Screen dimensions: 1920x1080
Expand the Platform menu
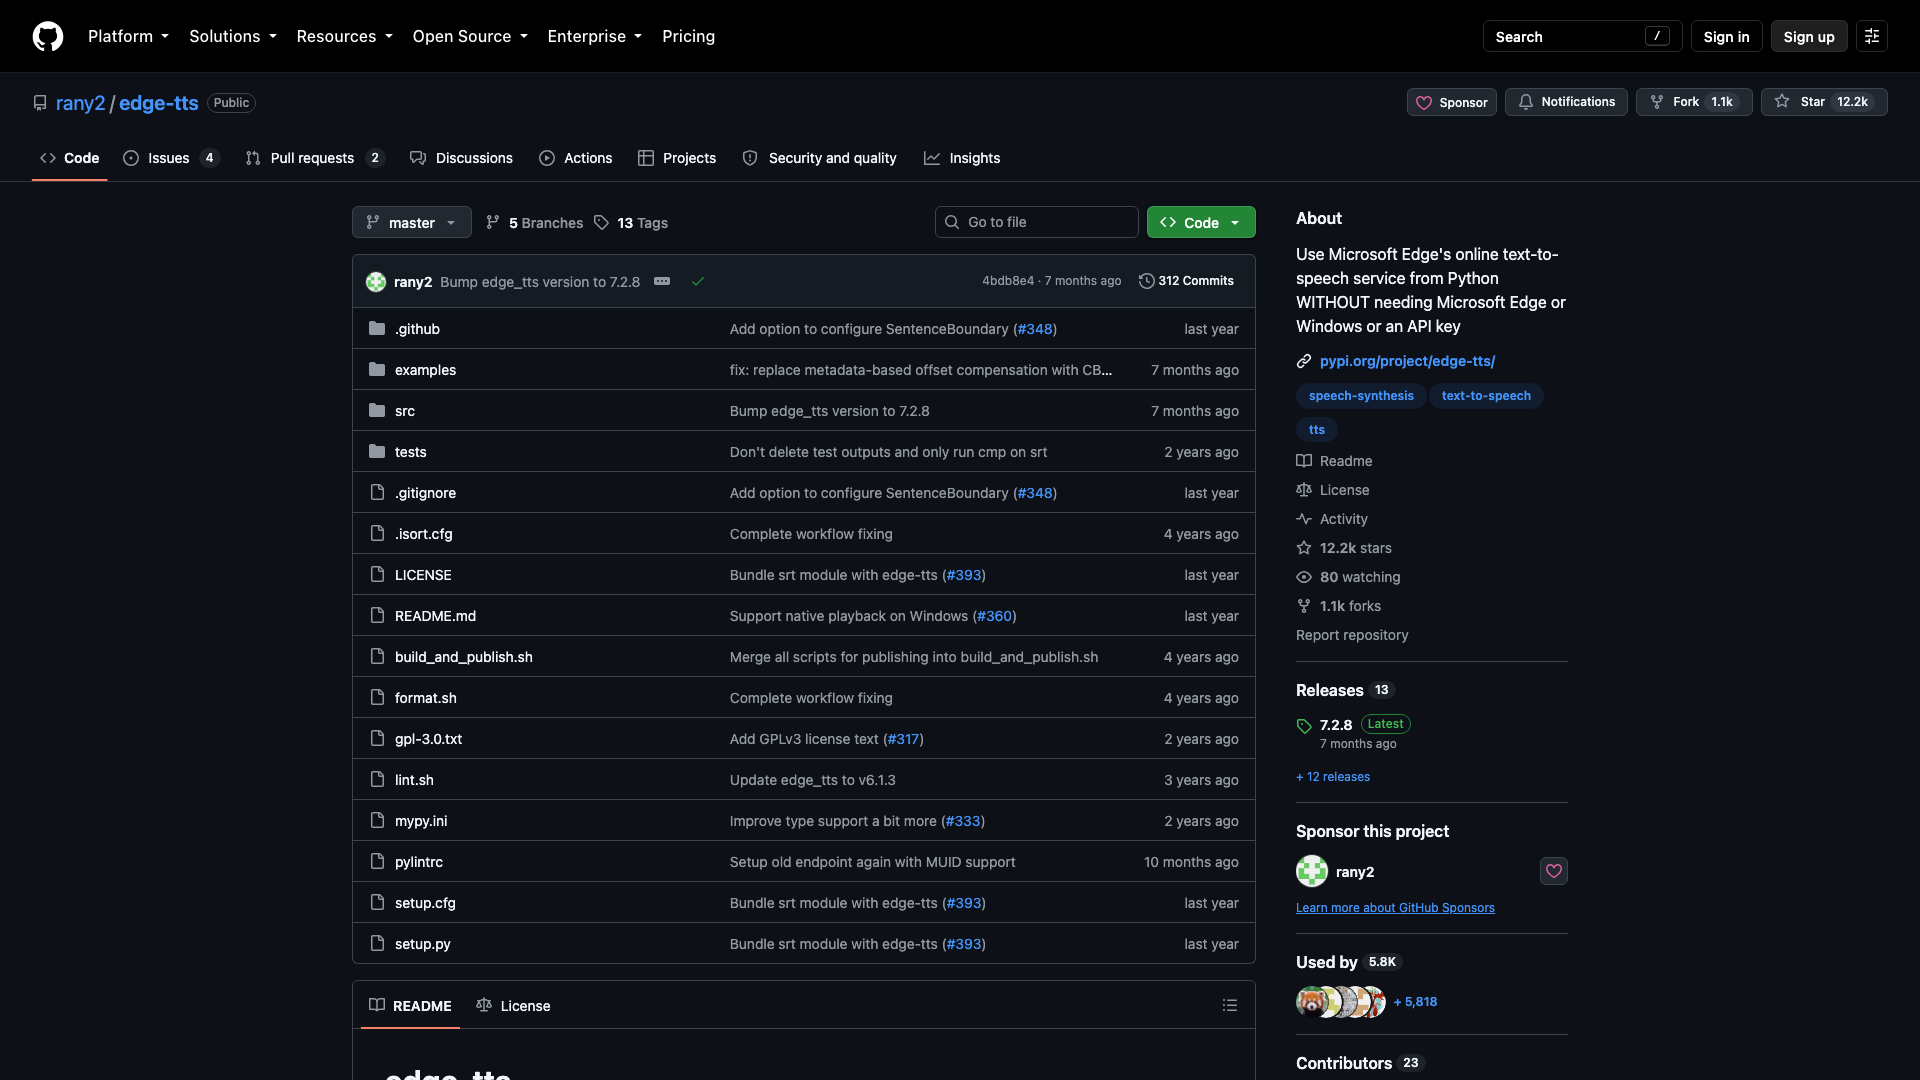[x=128, y=36]
